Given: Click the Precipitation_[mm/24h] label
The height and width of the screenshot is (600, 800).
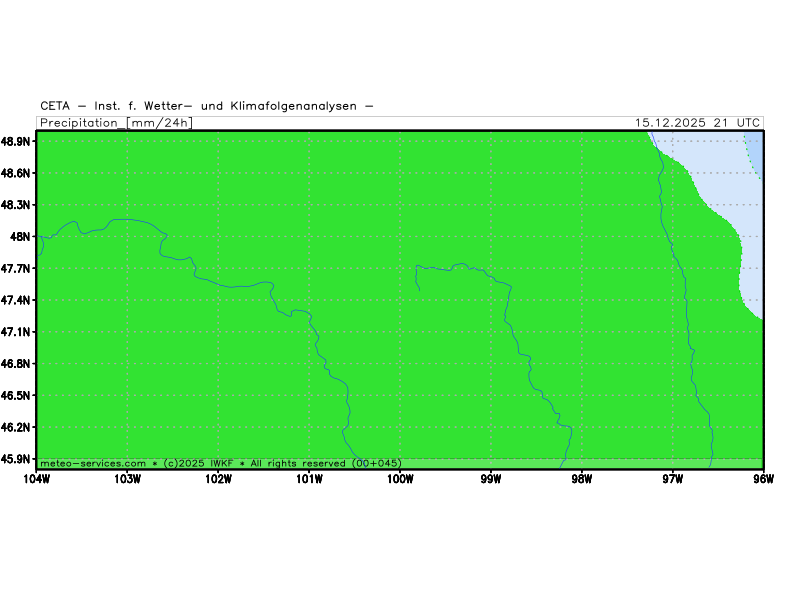Looking at the screenshot, I should tap(116, 123).
